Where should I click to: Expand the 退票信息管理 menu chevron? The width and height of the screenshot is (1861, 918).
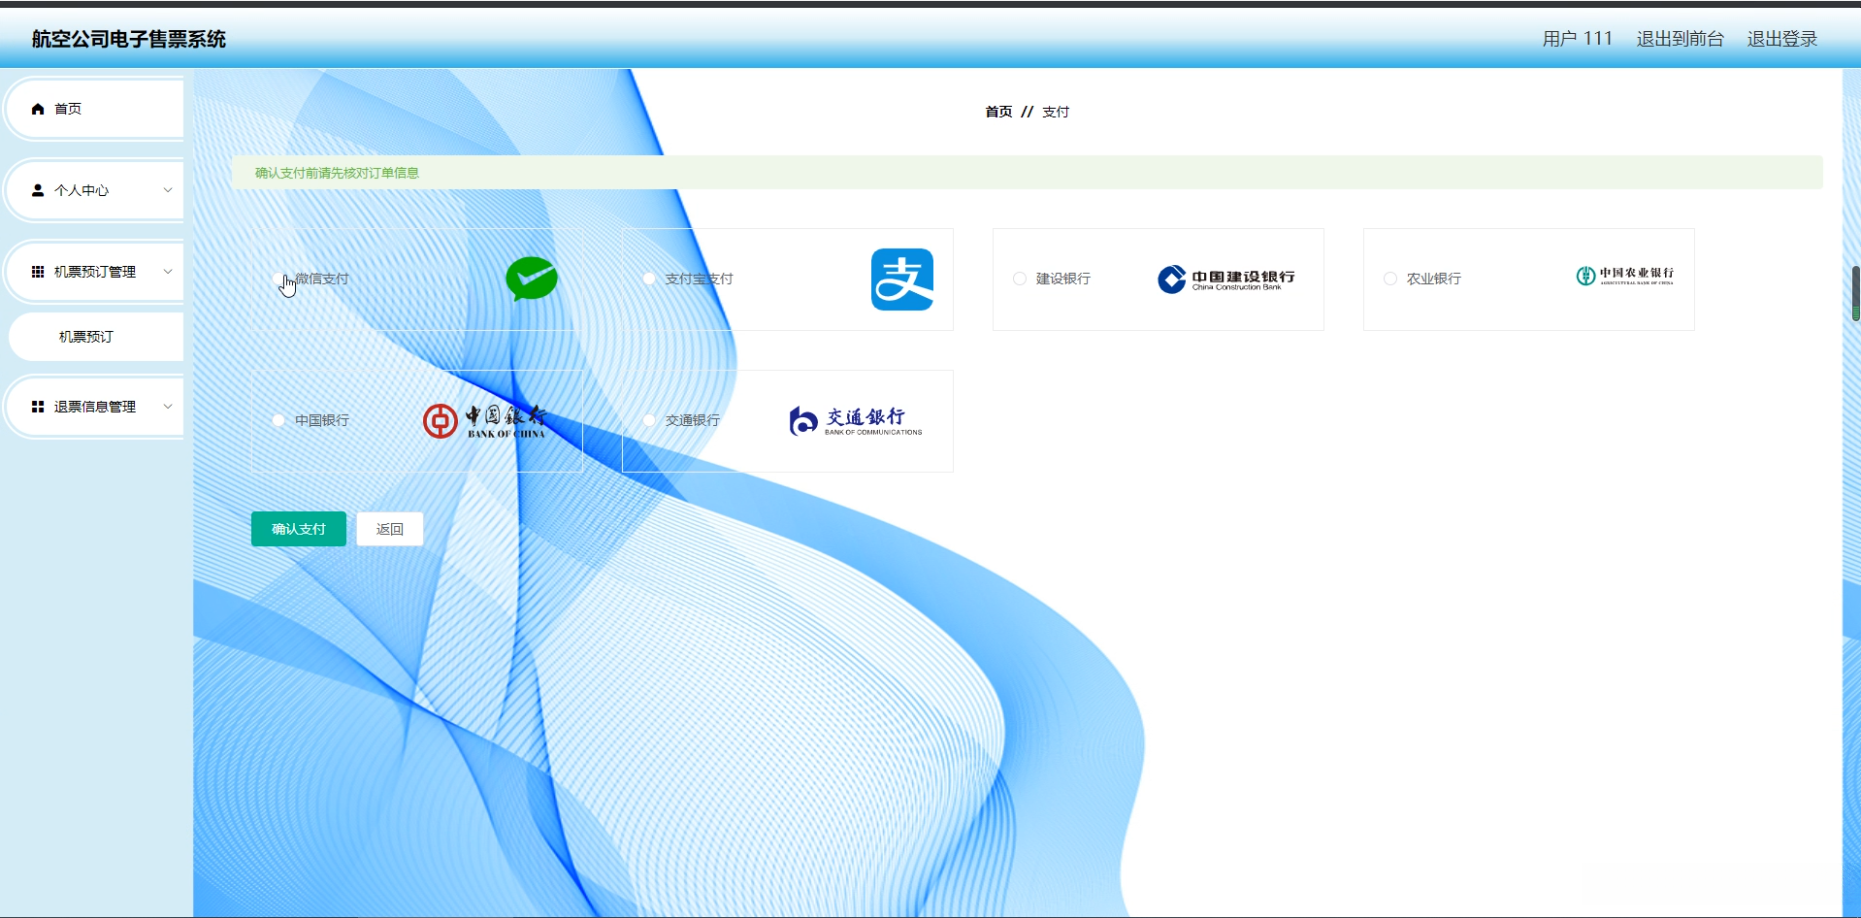click(168, 407)
